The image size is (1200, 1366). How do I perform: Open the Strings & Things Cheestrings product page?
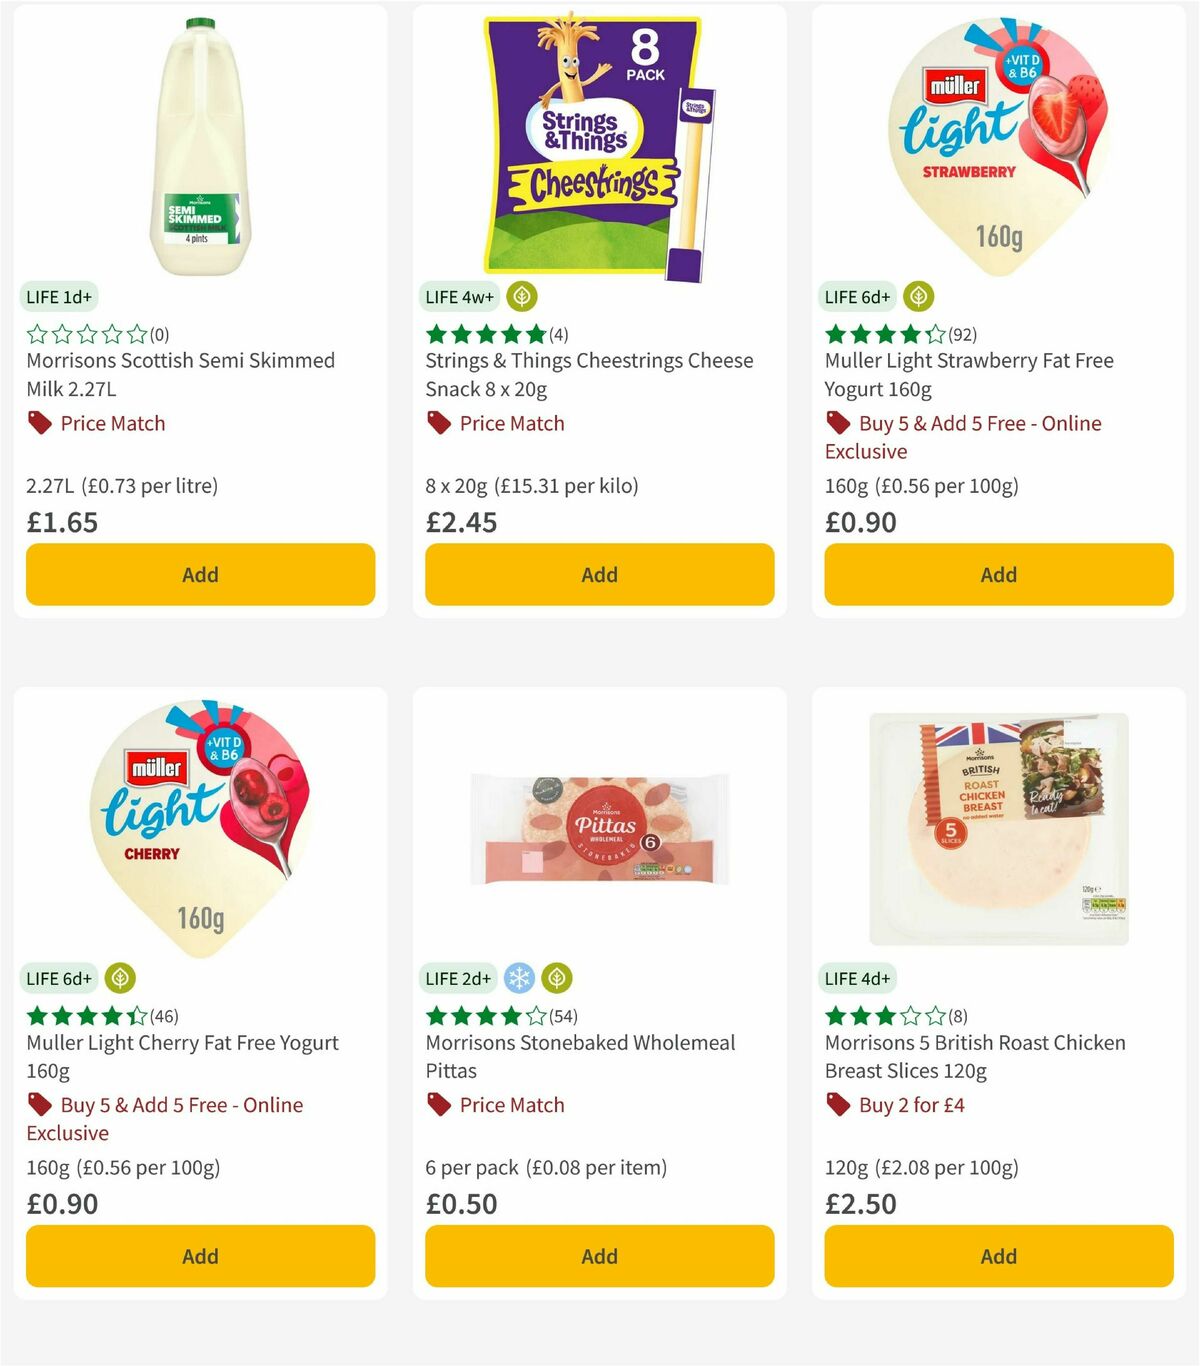589,375
